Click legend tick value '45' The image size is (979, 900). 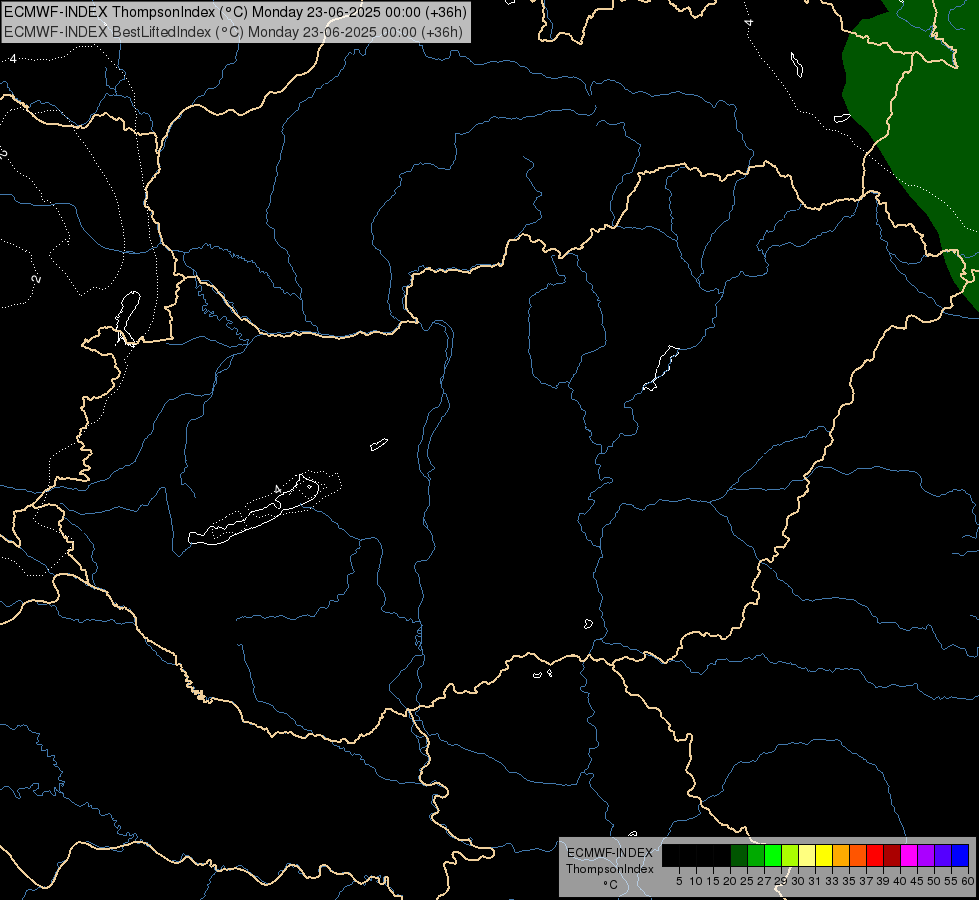point(917,881)
